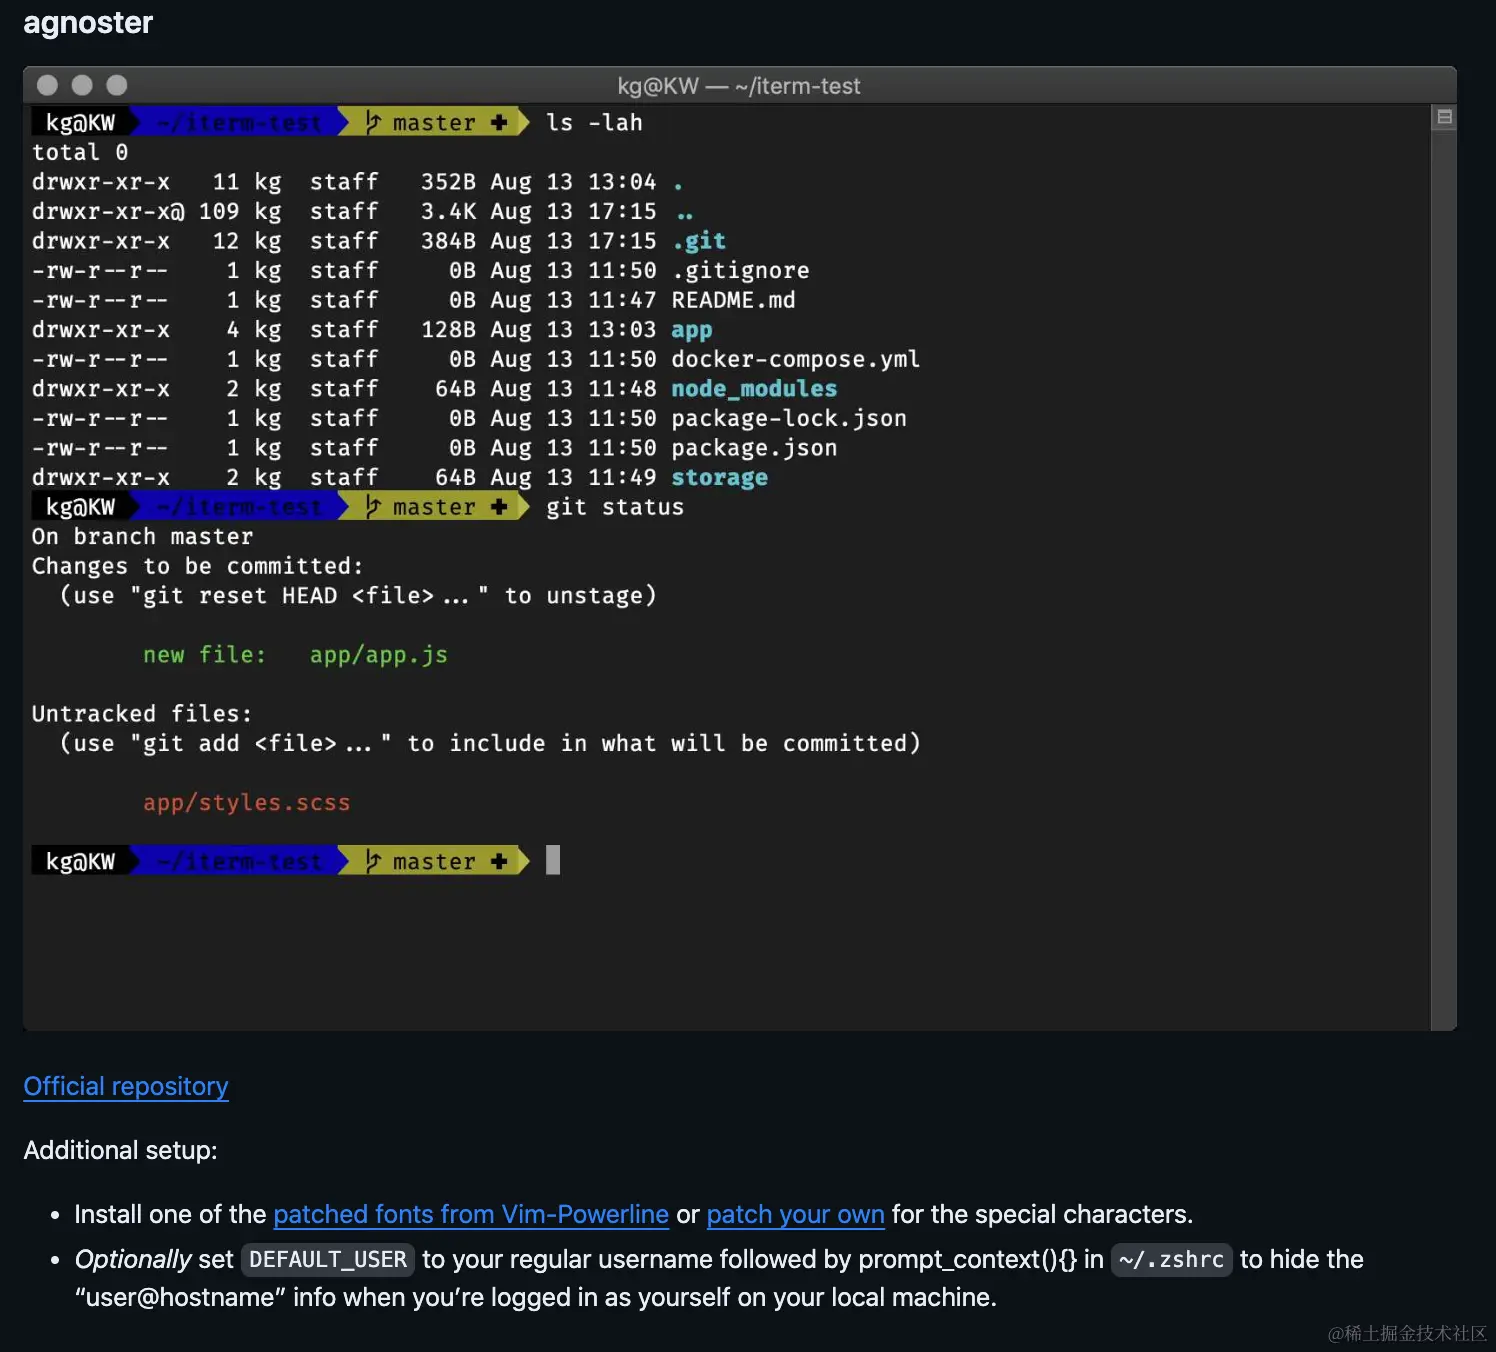This screenshot has height=1352, width=1496.
Task: Click the "docker-compose.yml" file name
Action: coord(796,359)
